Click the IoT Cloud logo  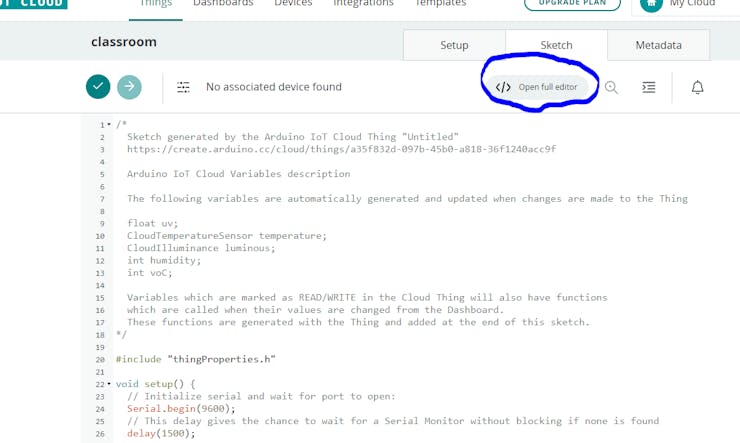34,4
